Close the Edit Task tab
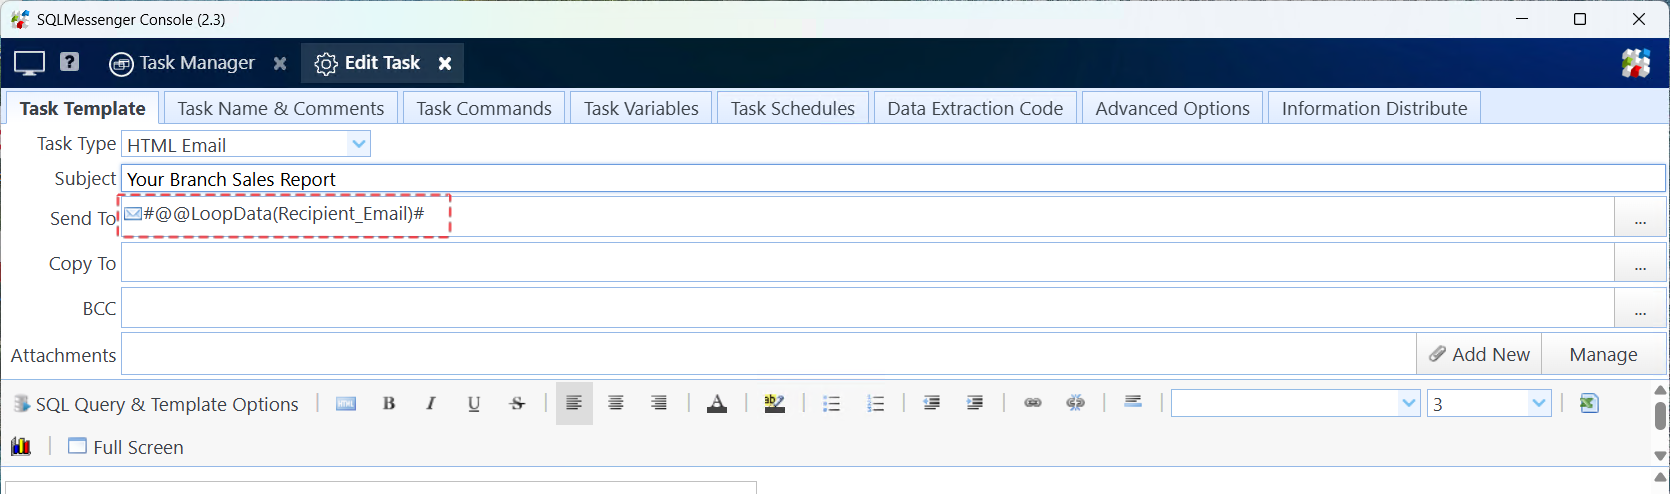Screen dimensions: 1670x494 point(445,63)
